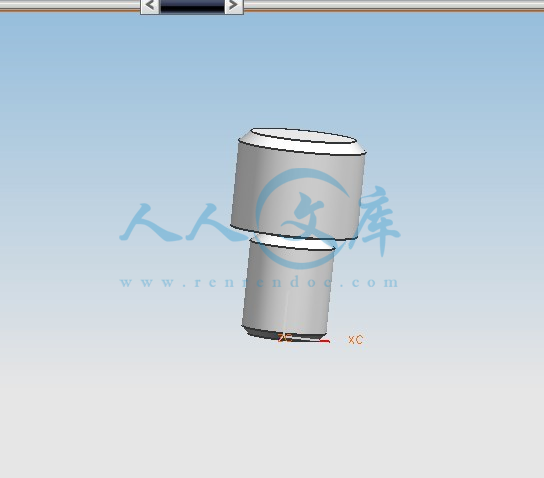Click the dark horizontal scrollbar thumb
Viewport: 544px width, 478px height.
coord(192,6)
